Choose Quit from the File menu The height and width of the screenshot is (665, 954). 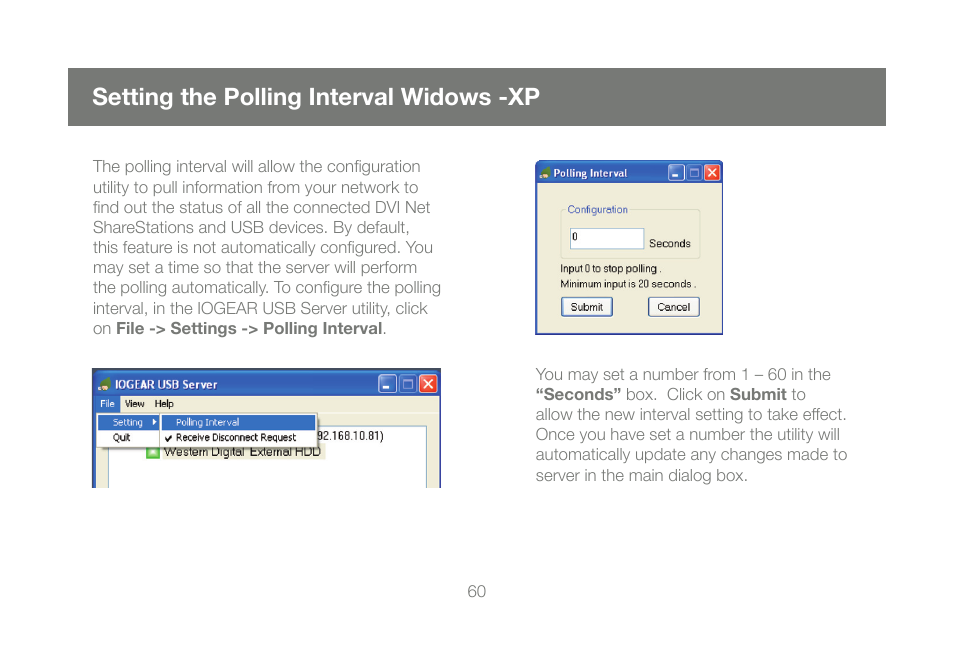pos(121,437)
